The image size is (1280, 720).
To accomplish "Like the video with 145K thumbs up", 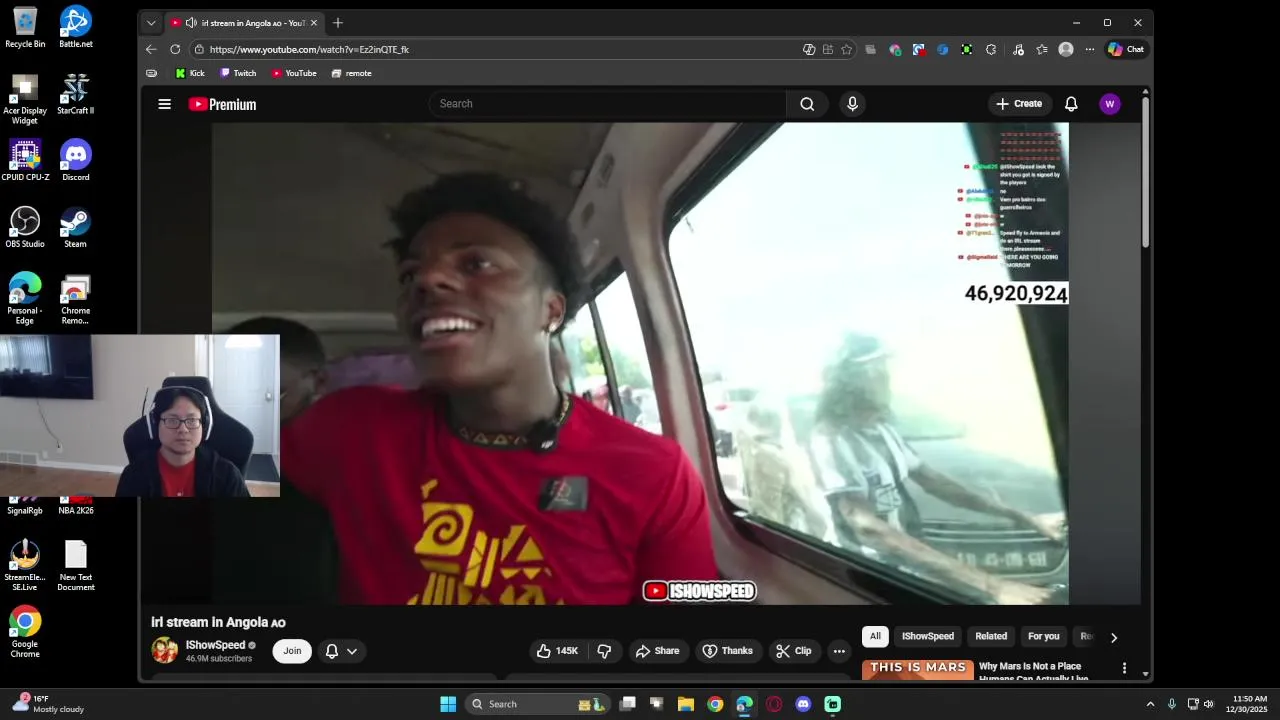I will point(557,651).
